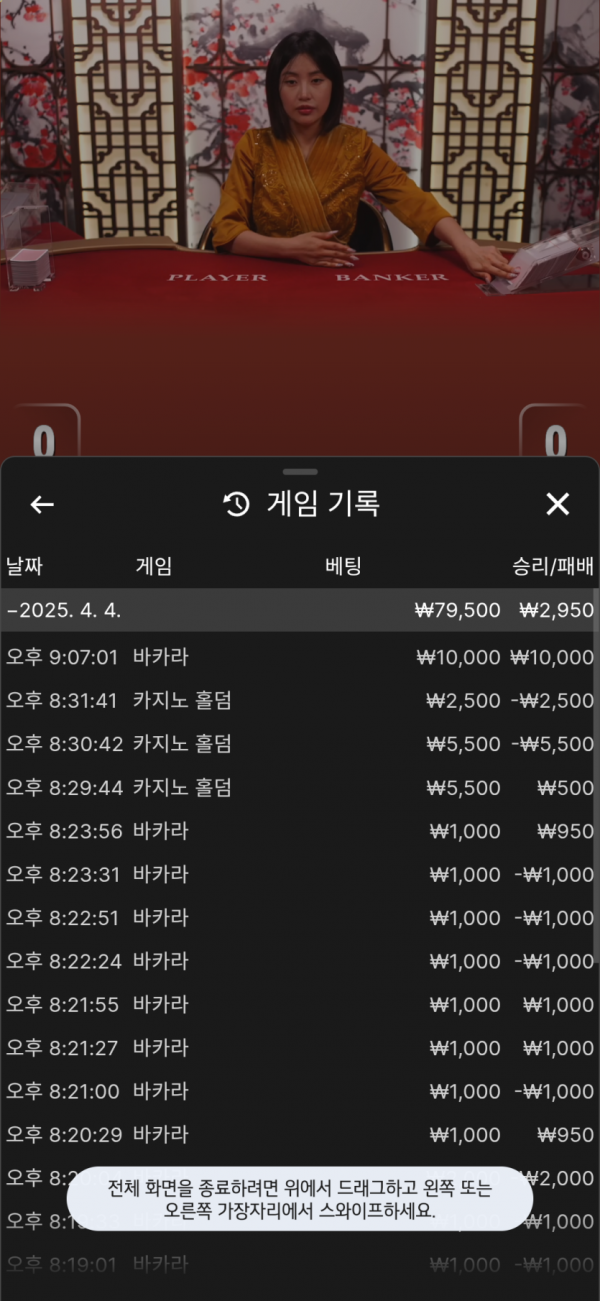Tap the drag handle atop the history panel
Viewport: 600px width, 1301px height.
(300, 471)
